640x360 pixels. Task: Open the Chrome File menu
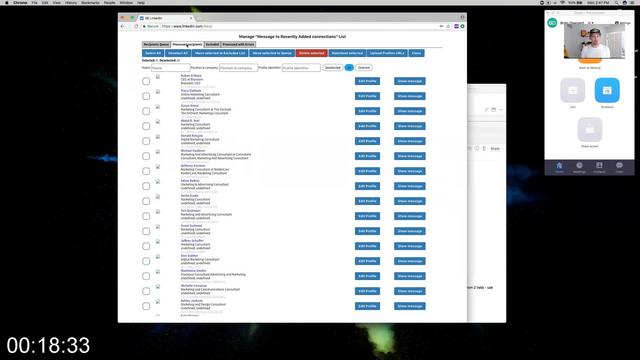(34, 2)
